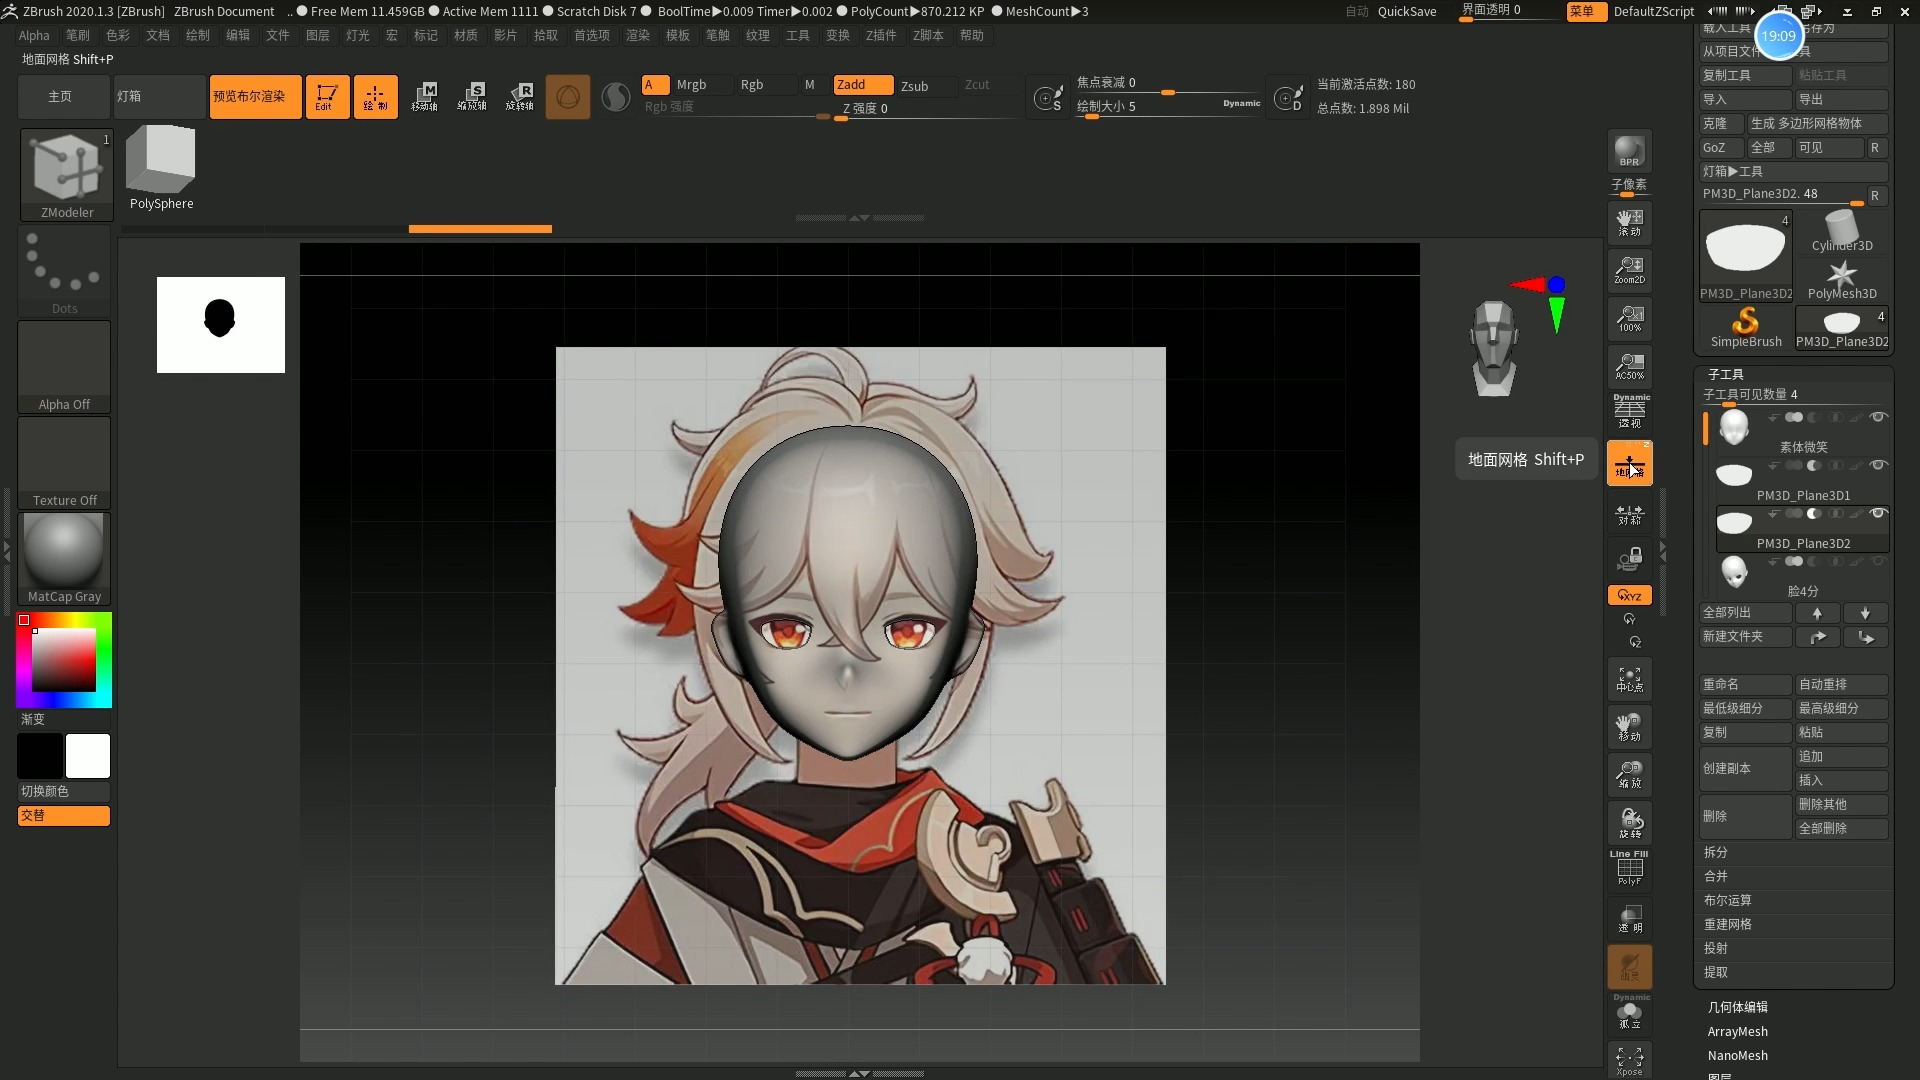Image resolution: width=1920 pixels, height=1080 pixels.
Task: Open the 帮助 (Help) menu
Action: [971, 35]
